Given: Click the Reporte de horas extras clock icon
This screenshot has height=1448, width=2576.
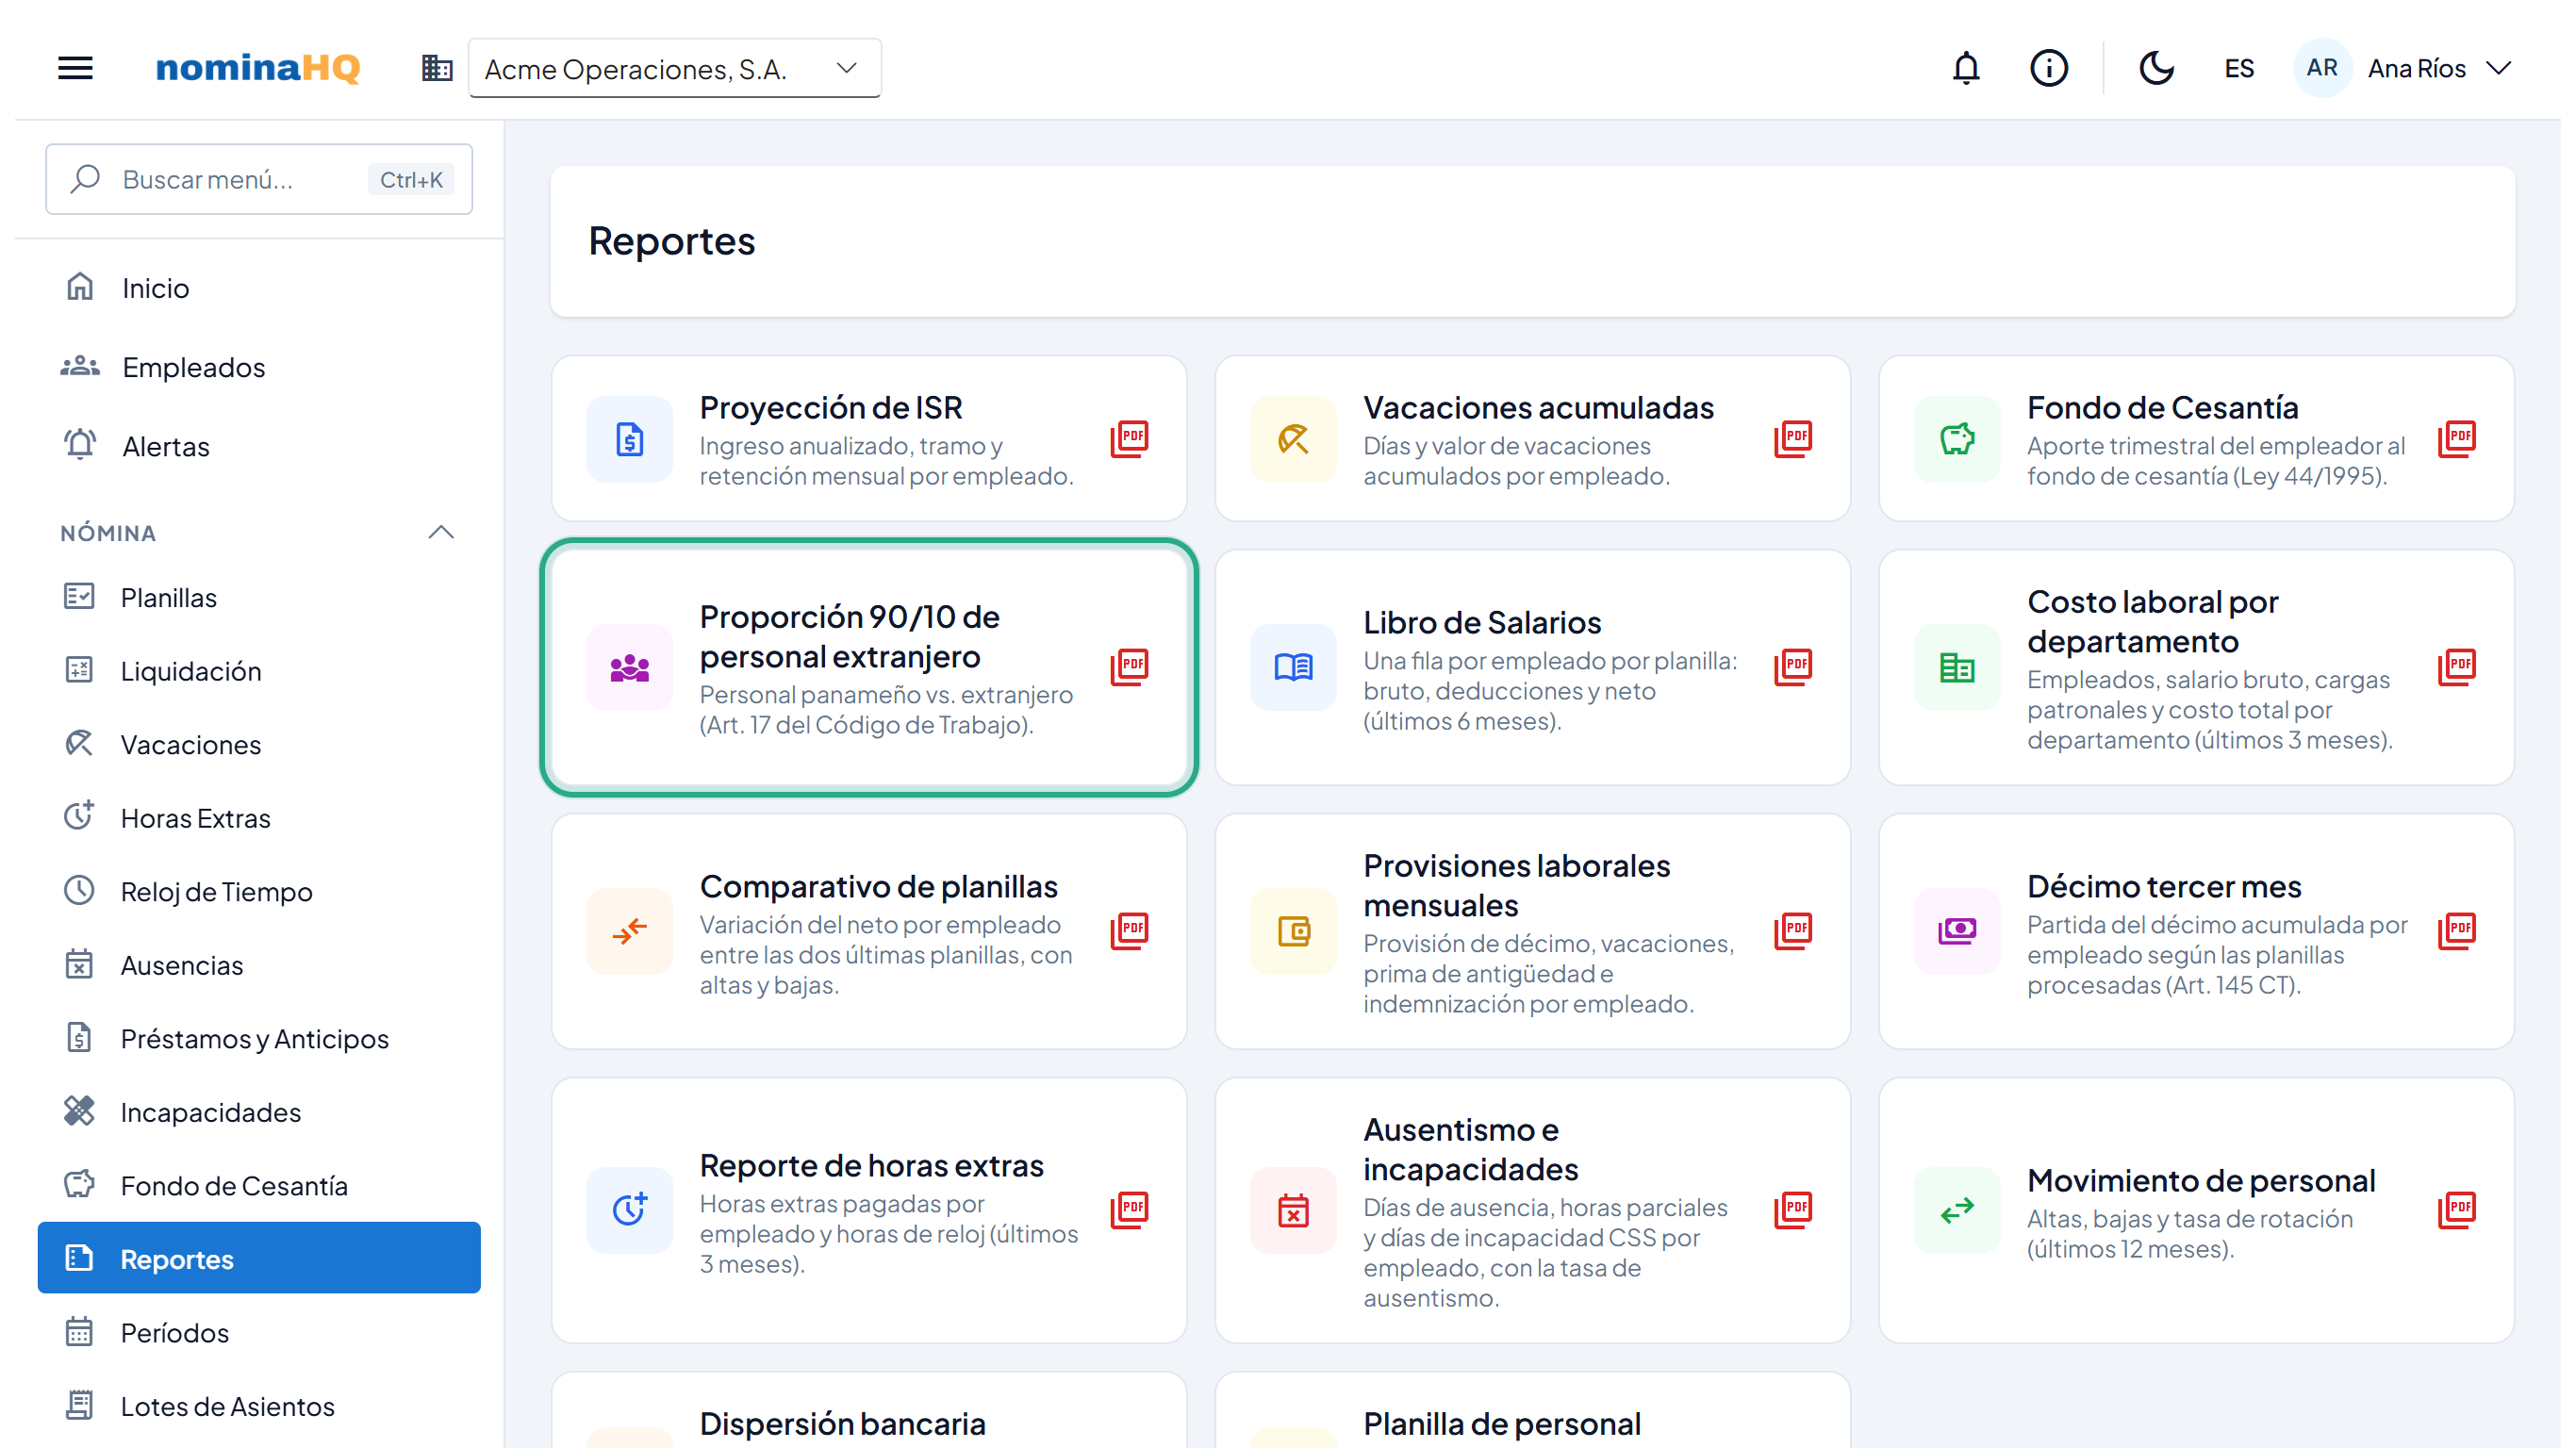Looking at the screenshot, I should coord(630,1210).
